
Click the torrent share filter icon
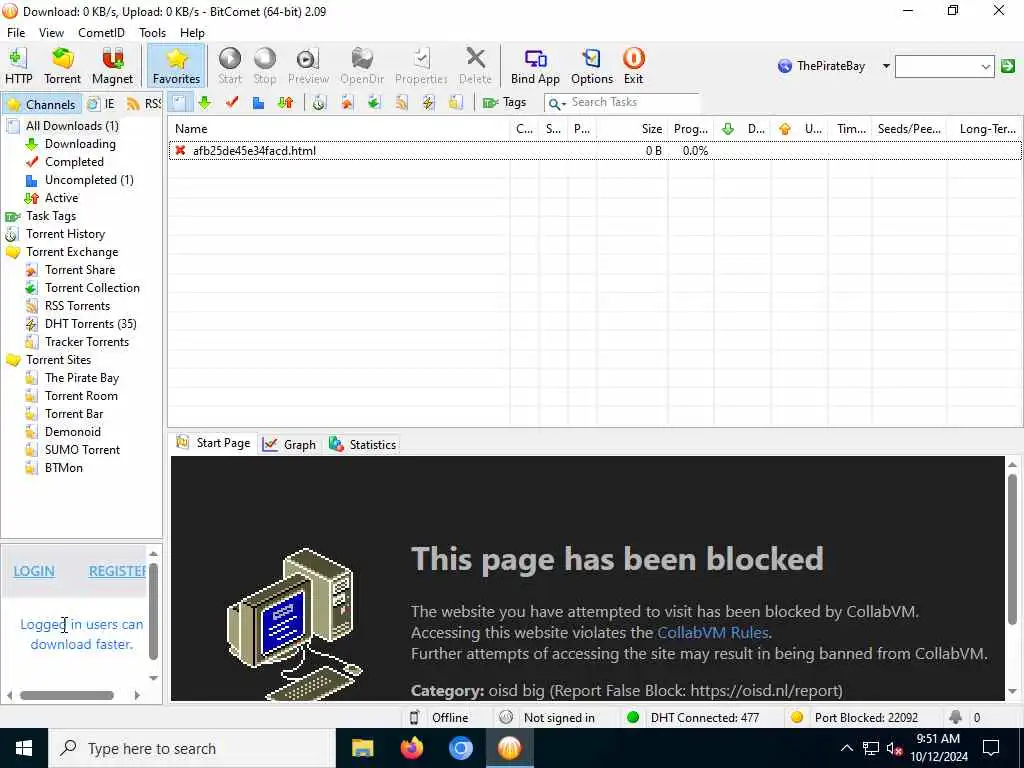click(347, 103)
